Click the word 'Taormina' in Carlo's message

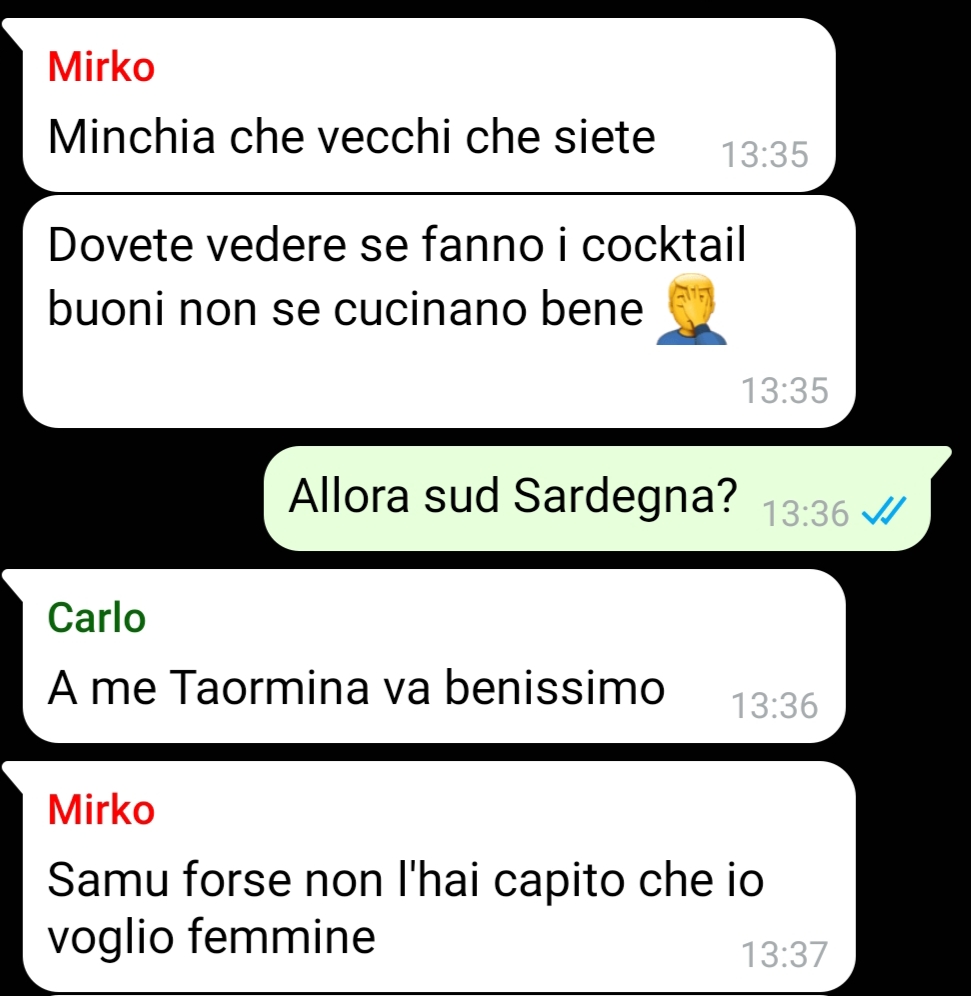click(271, 687)
